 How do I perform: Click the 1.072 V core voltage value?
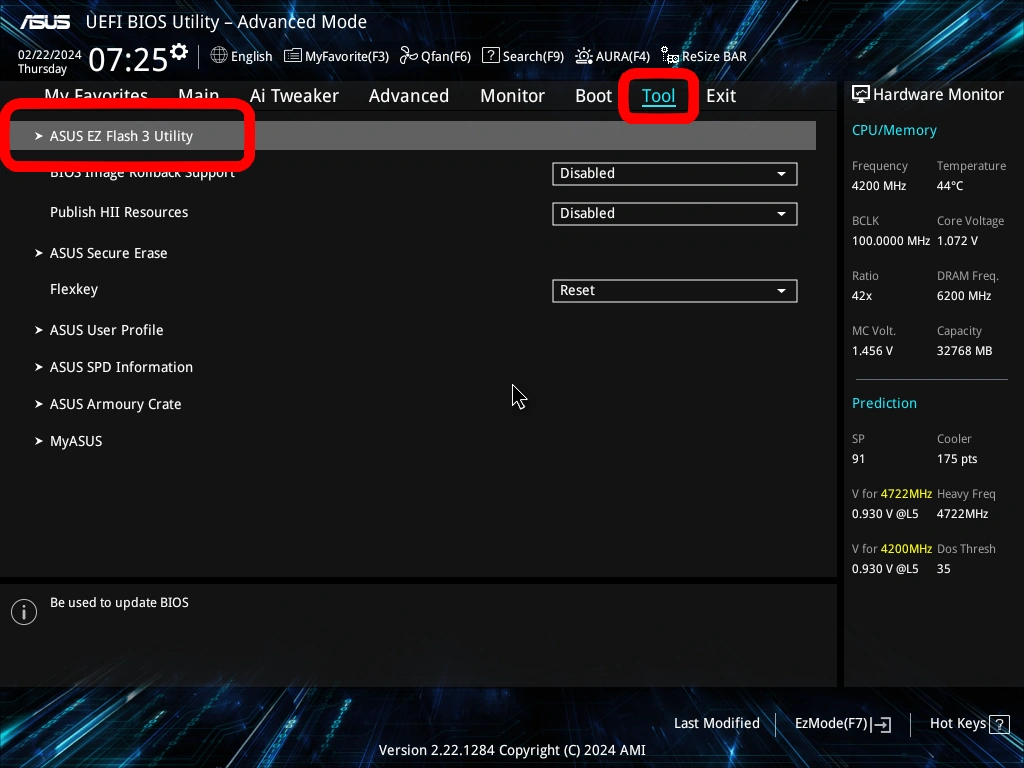(957, 241)
